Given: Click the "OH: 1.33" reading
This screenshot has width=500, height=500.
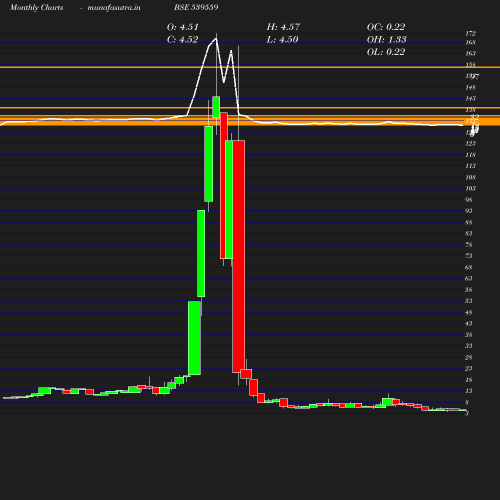Looking at the screenshot, I should point(387,40).
